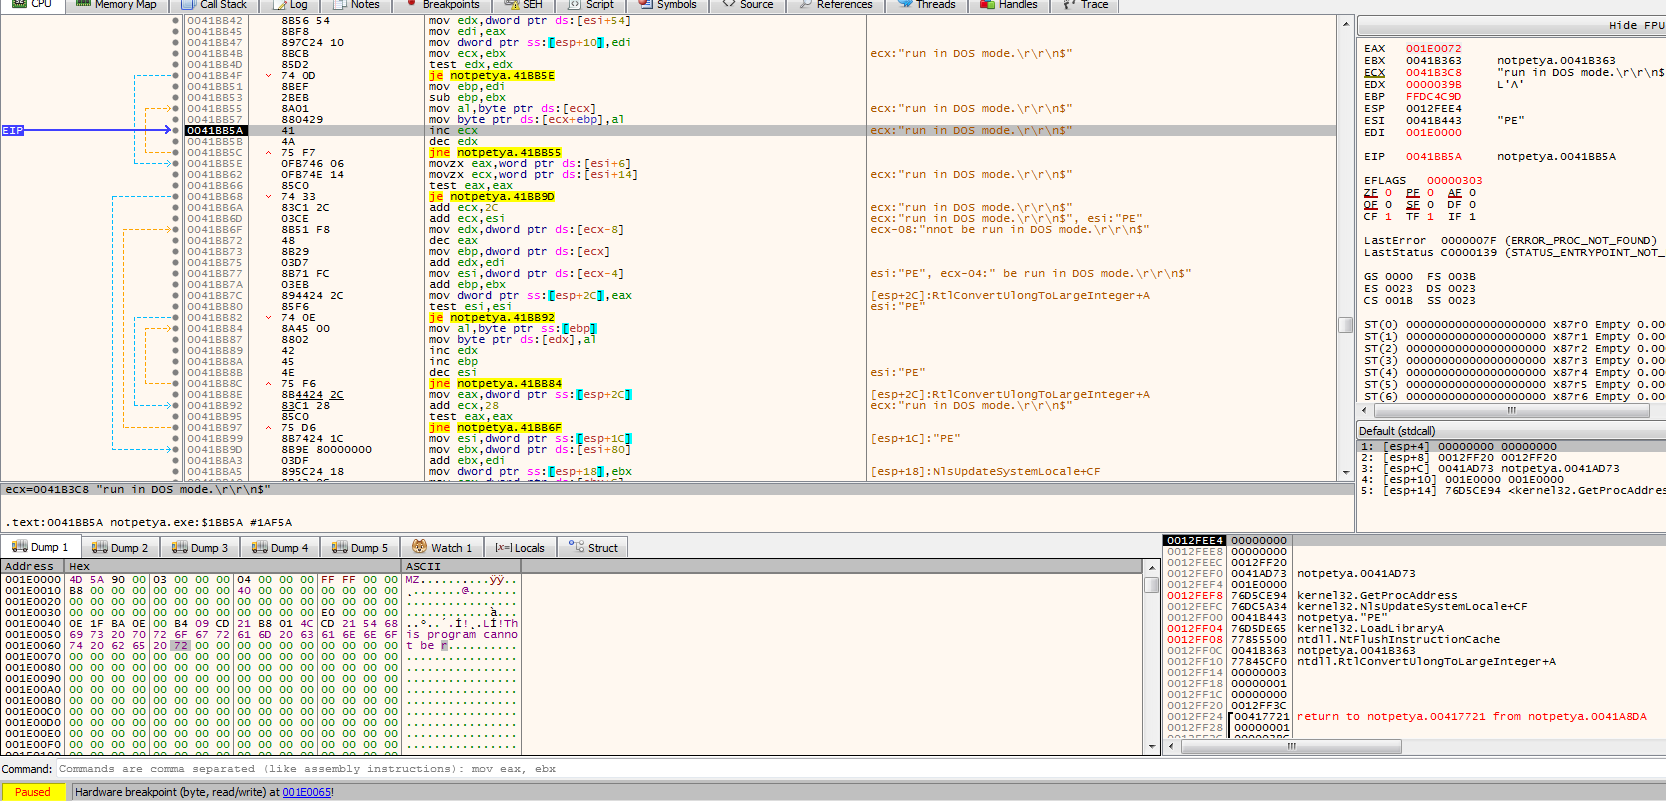Toggle breakpoint dot at address 0041BB5C
Viewport: 1666px width, 801px height.
point(176,152)
